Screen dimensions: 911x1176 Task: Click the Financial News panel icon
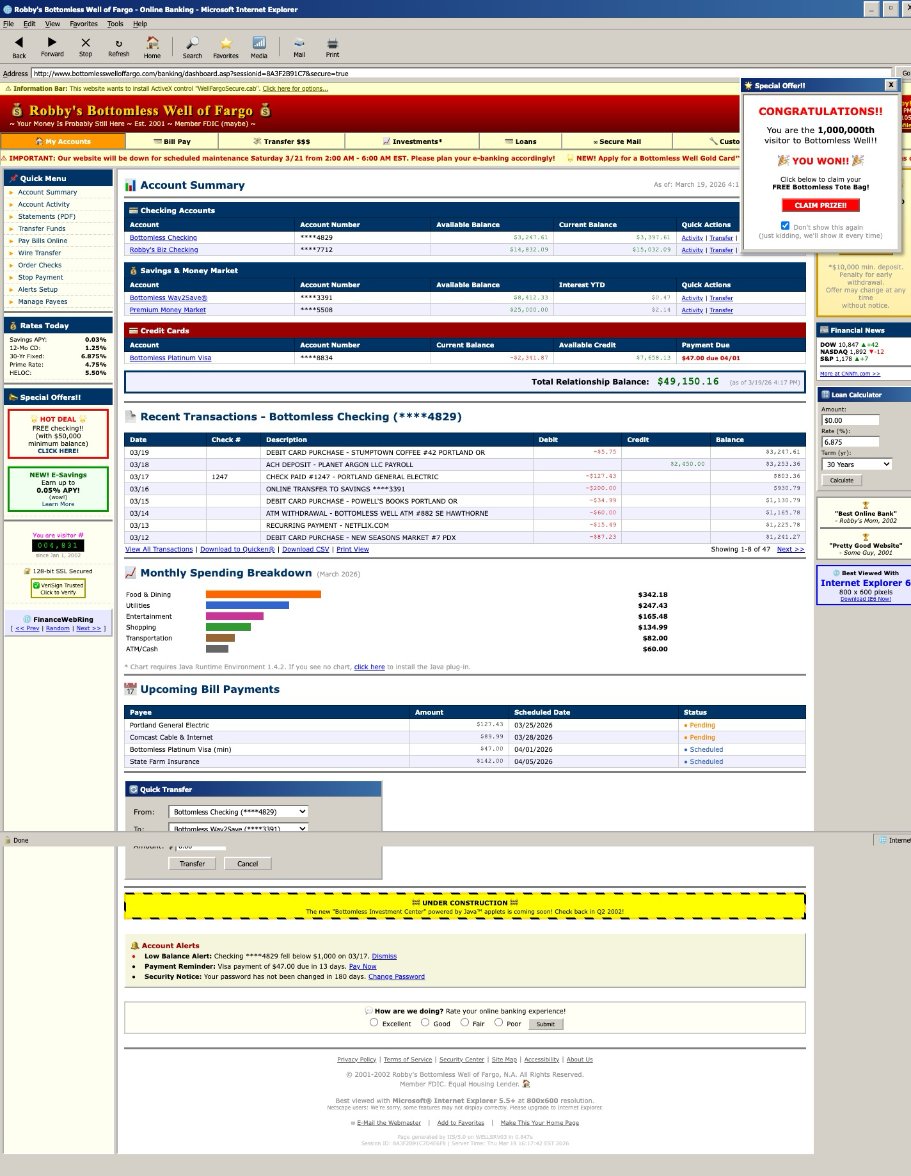pos(825,330)
